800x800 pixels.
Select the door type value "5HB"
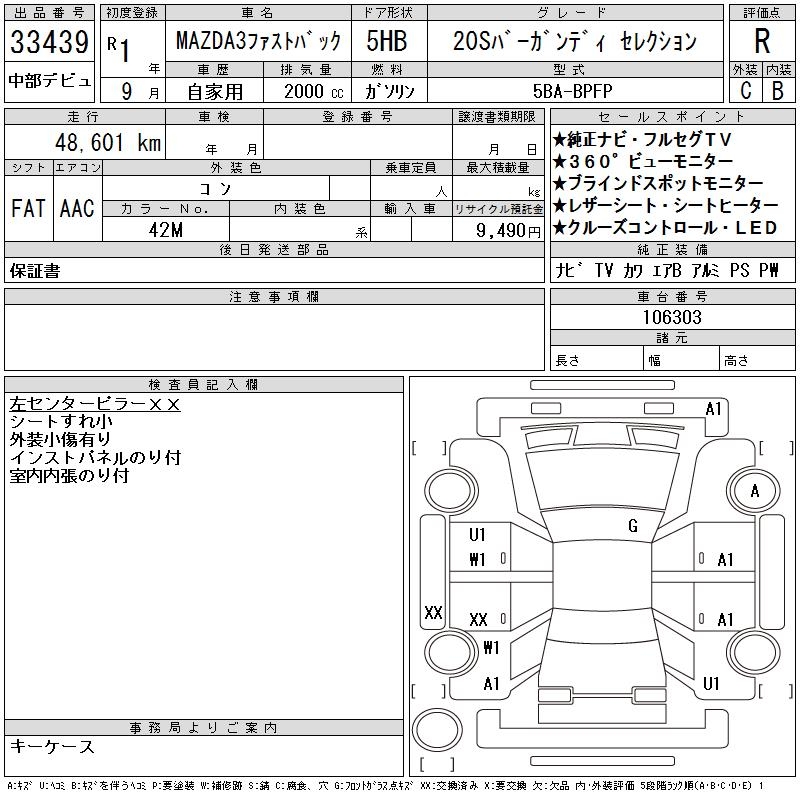tap(387, 41)
